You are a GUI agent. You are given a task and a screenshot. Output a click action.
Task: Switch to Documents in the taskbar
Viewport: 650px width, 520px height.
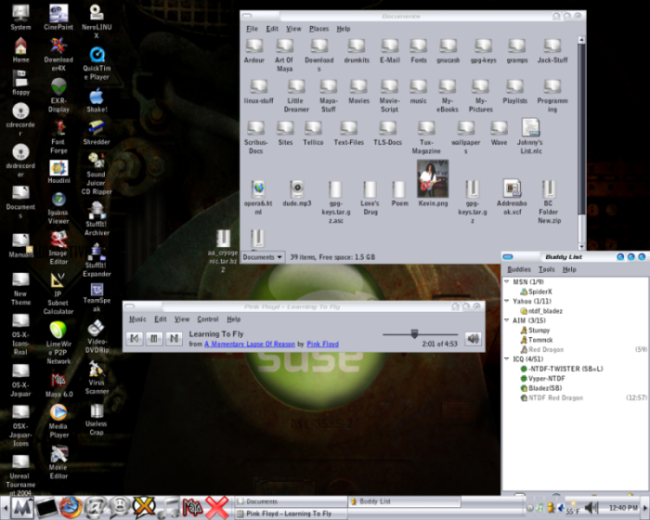point(291,501)
